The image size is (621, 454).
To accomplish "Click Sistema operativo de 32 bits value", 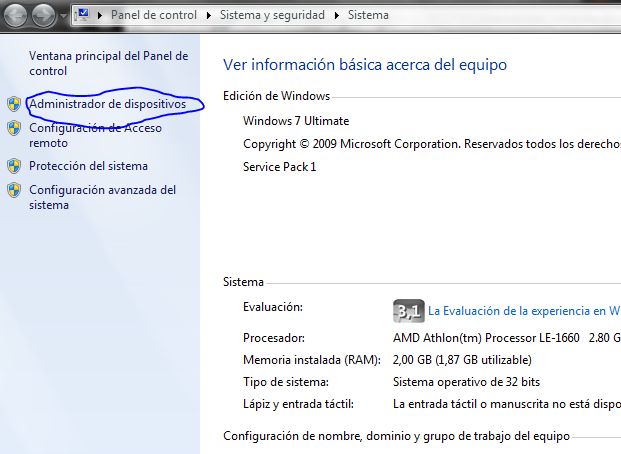I will (466, 382).
